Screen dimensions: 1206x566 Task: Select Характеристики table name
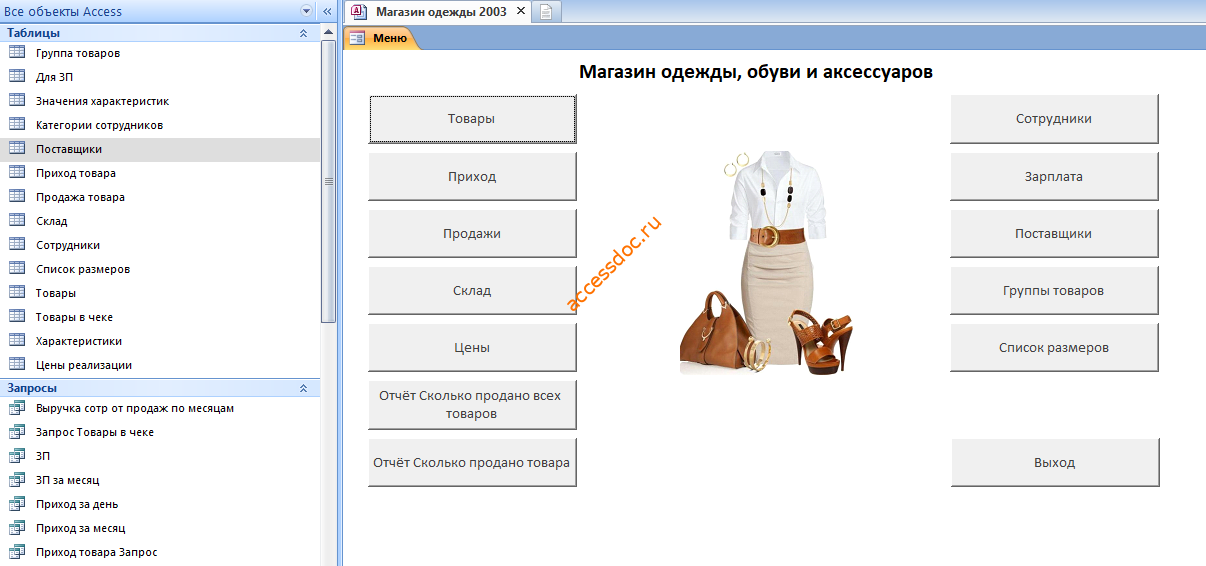pyautogui.click(x=79, y=341)
